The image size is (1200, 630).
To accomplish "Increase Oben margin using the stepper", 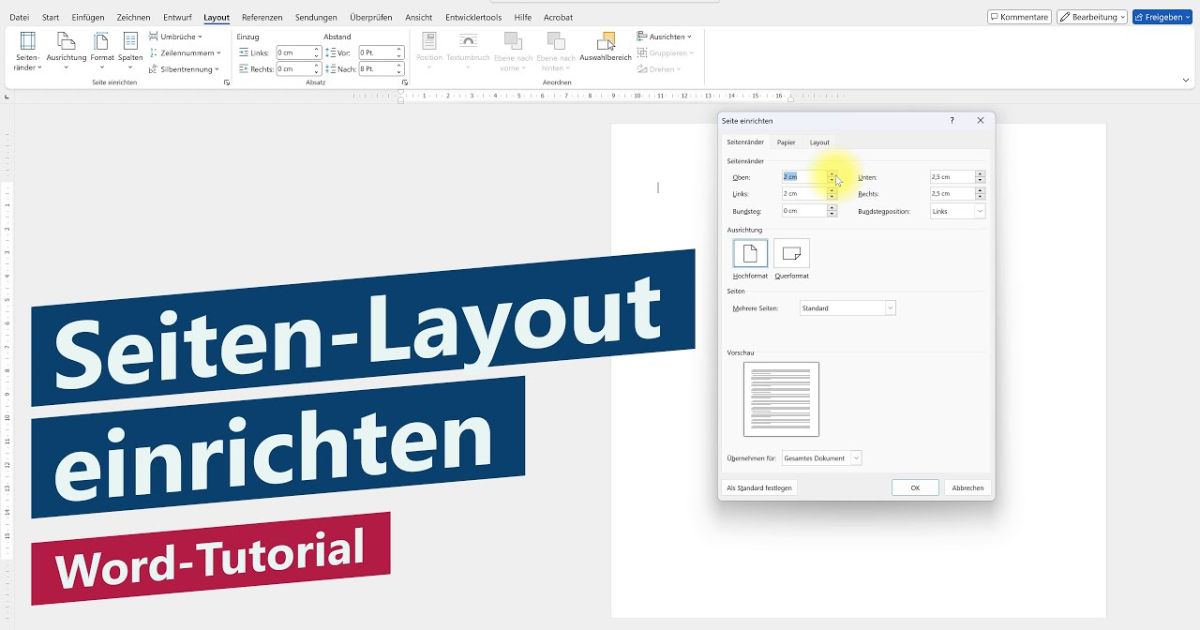I will click(832, 174).
